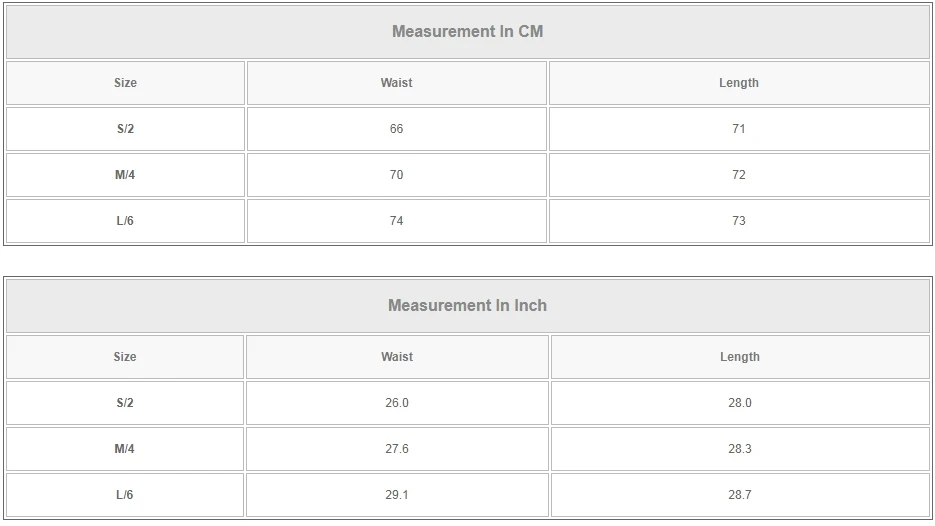Image resolution: width=935 pixels, height=526 pixels.
Task: Select the Waist header in CM table
Action: (x=396, y=83)
